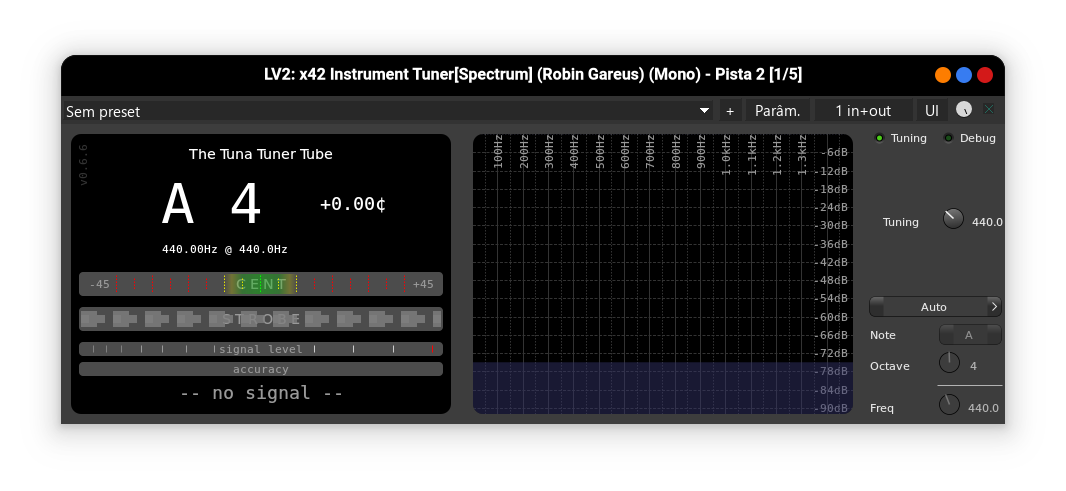Click the Tuning value 440.0
Image resolution: width=1066 pixels, height=491 pixels.
click(987, 222)
